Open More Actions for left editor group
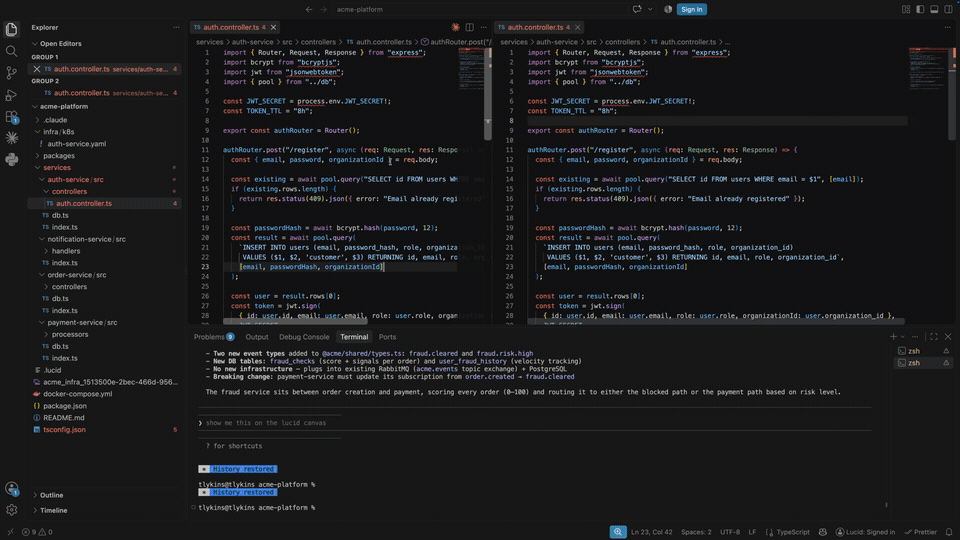Screen dimensions: 960x540 [x=484, y=27]
